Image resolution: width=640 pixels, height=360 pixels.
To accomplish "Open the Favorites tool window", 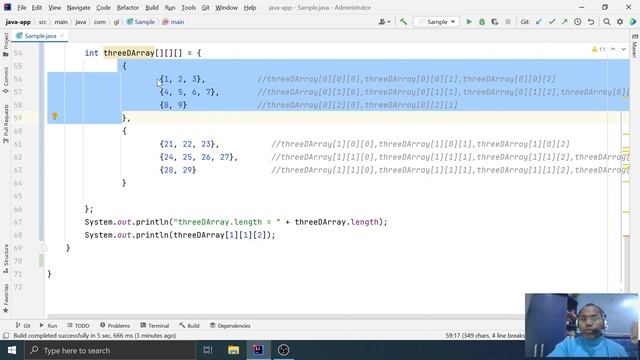I will 6,298.
